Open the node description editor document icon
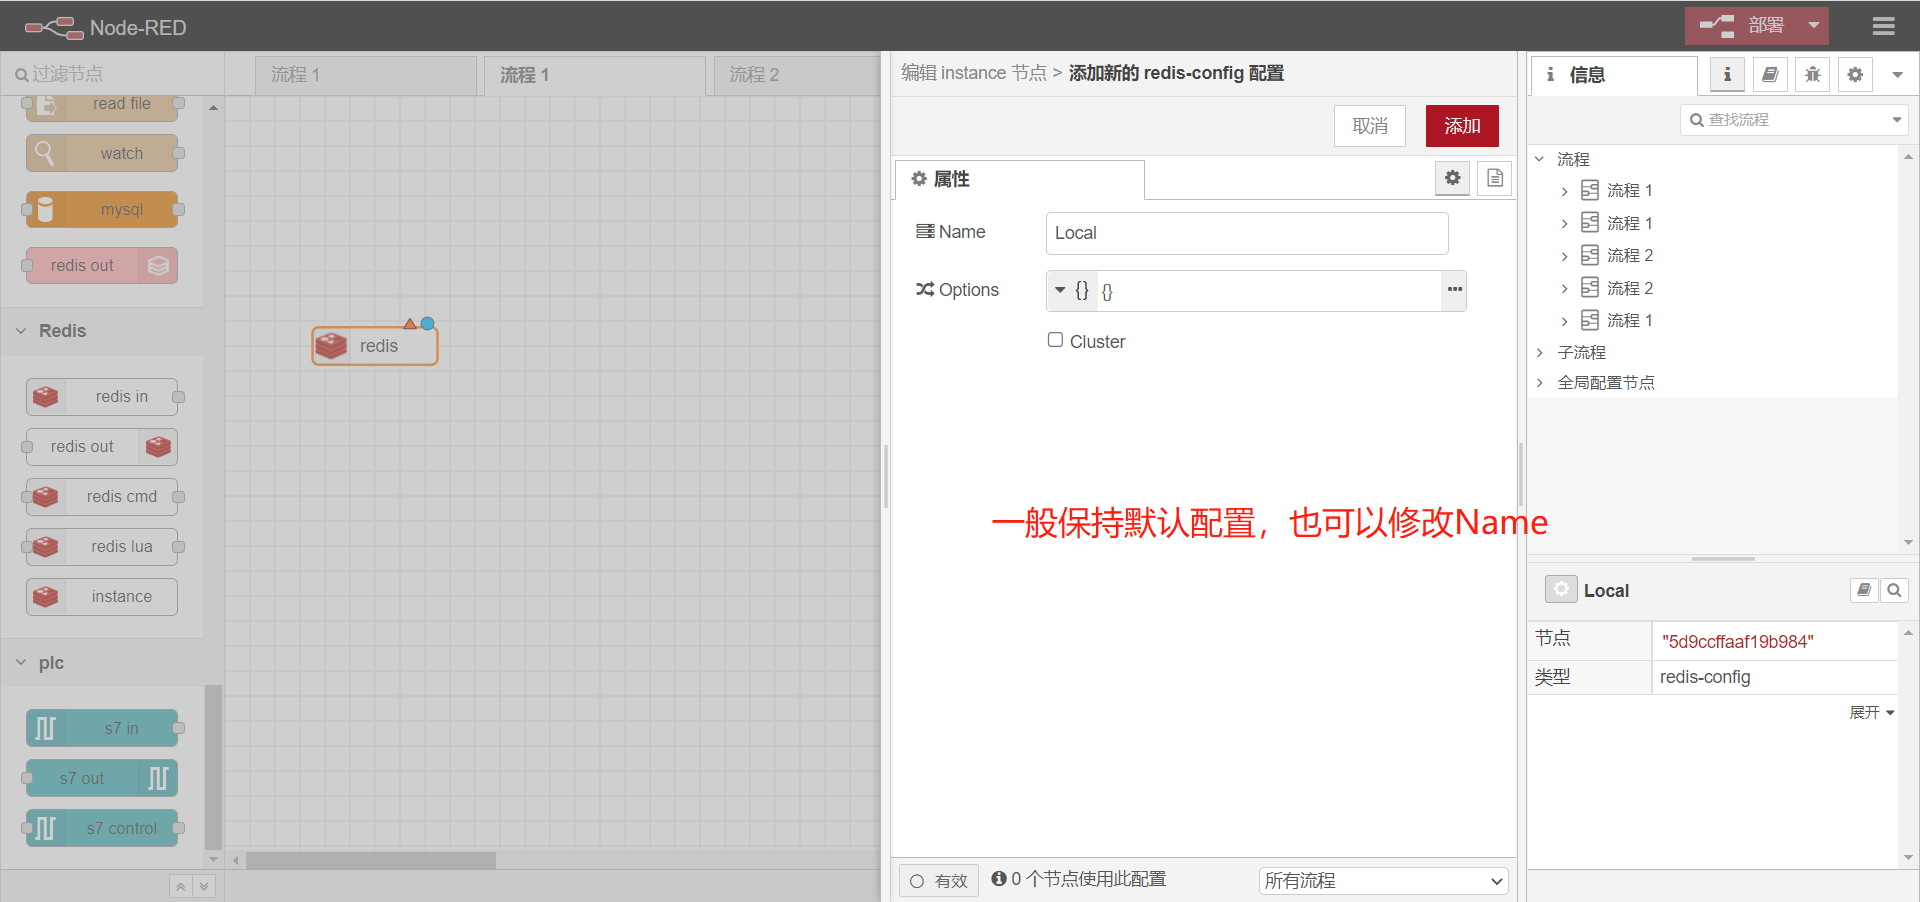 click(x=1494, y=178)
